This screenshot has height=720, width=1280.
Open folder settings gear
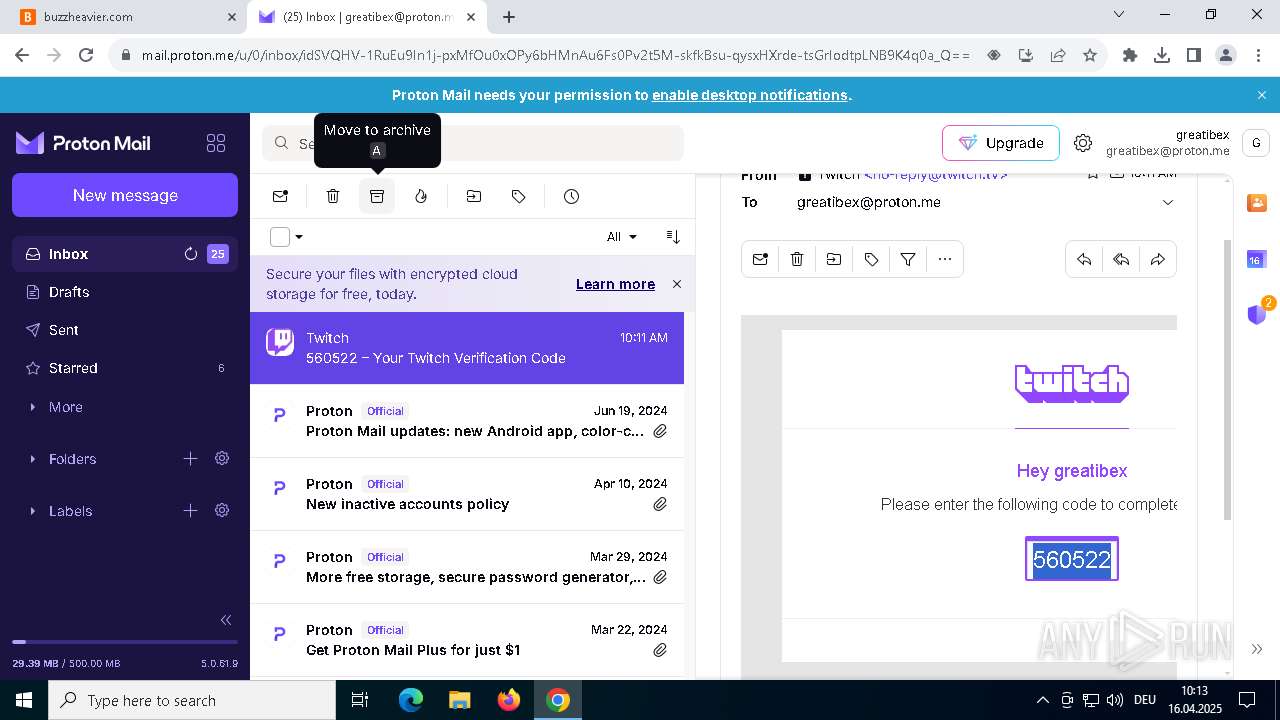coord(222,458)
